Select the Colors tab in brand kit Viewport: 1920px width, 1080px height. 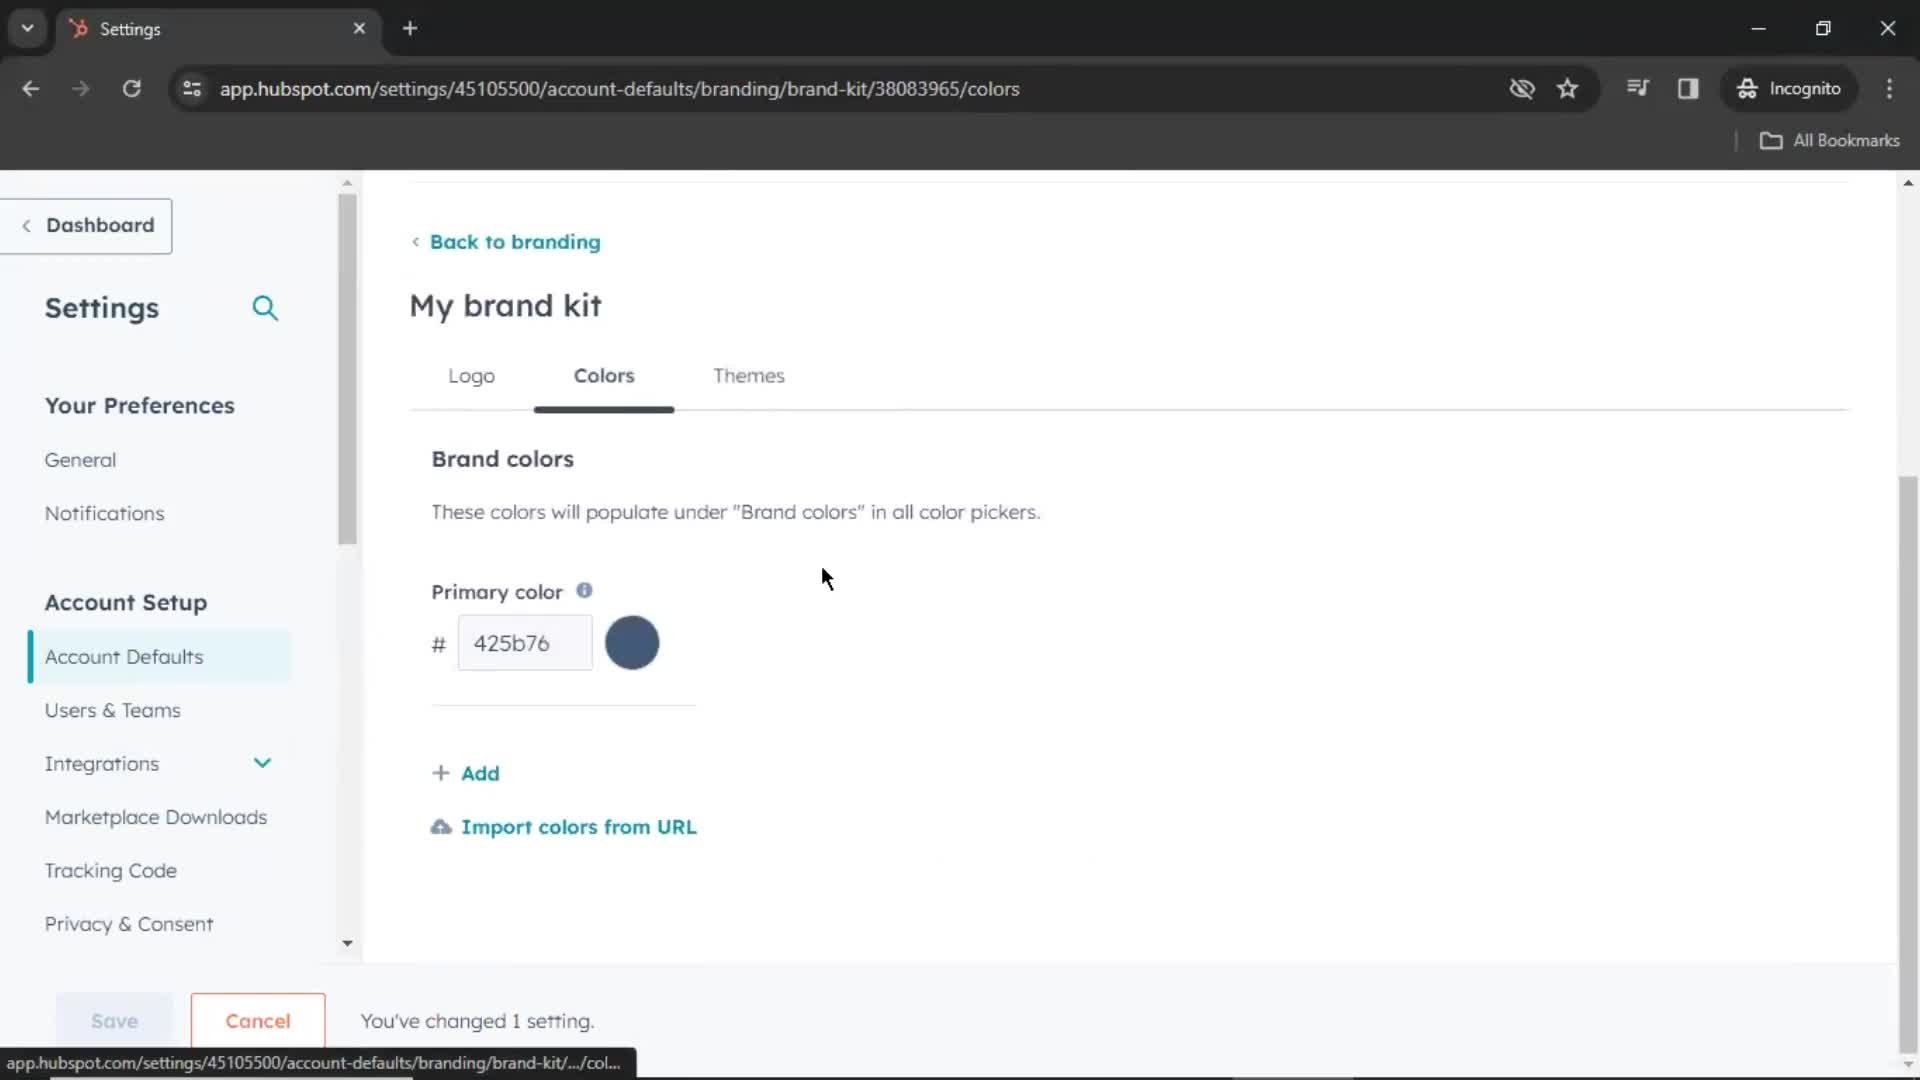pyautogui.click(x=604, y=376)
